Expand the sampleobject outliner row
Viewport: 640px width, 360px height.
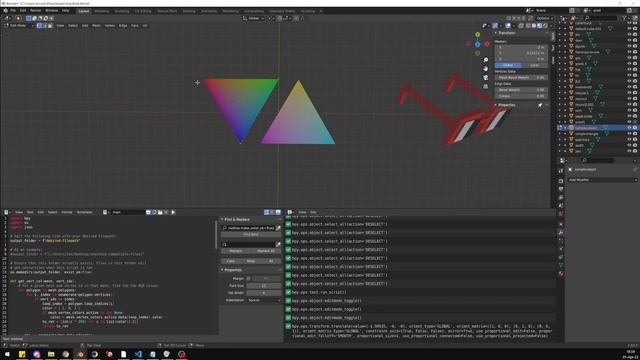[565, 128]
